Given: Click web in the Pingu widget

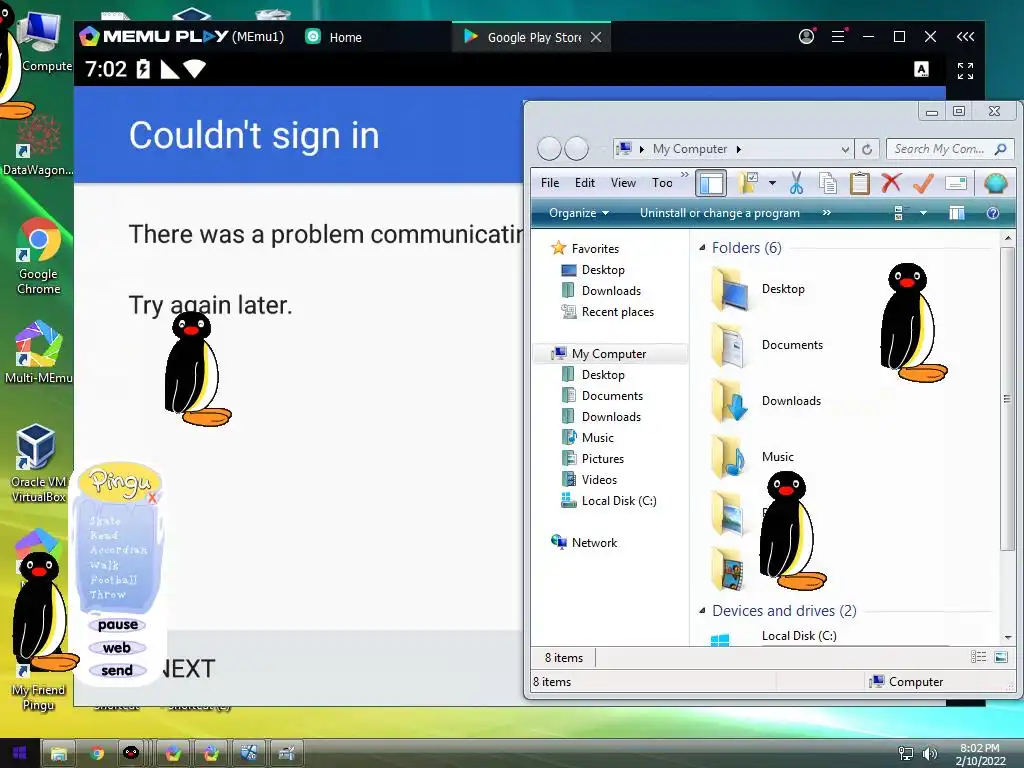Looking at the screenshot, I should point(117,648).
